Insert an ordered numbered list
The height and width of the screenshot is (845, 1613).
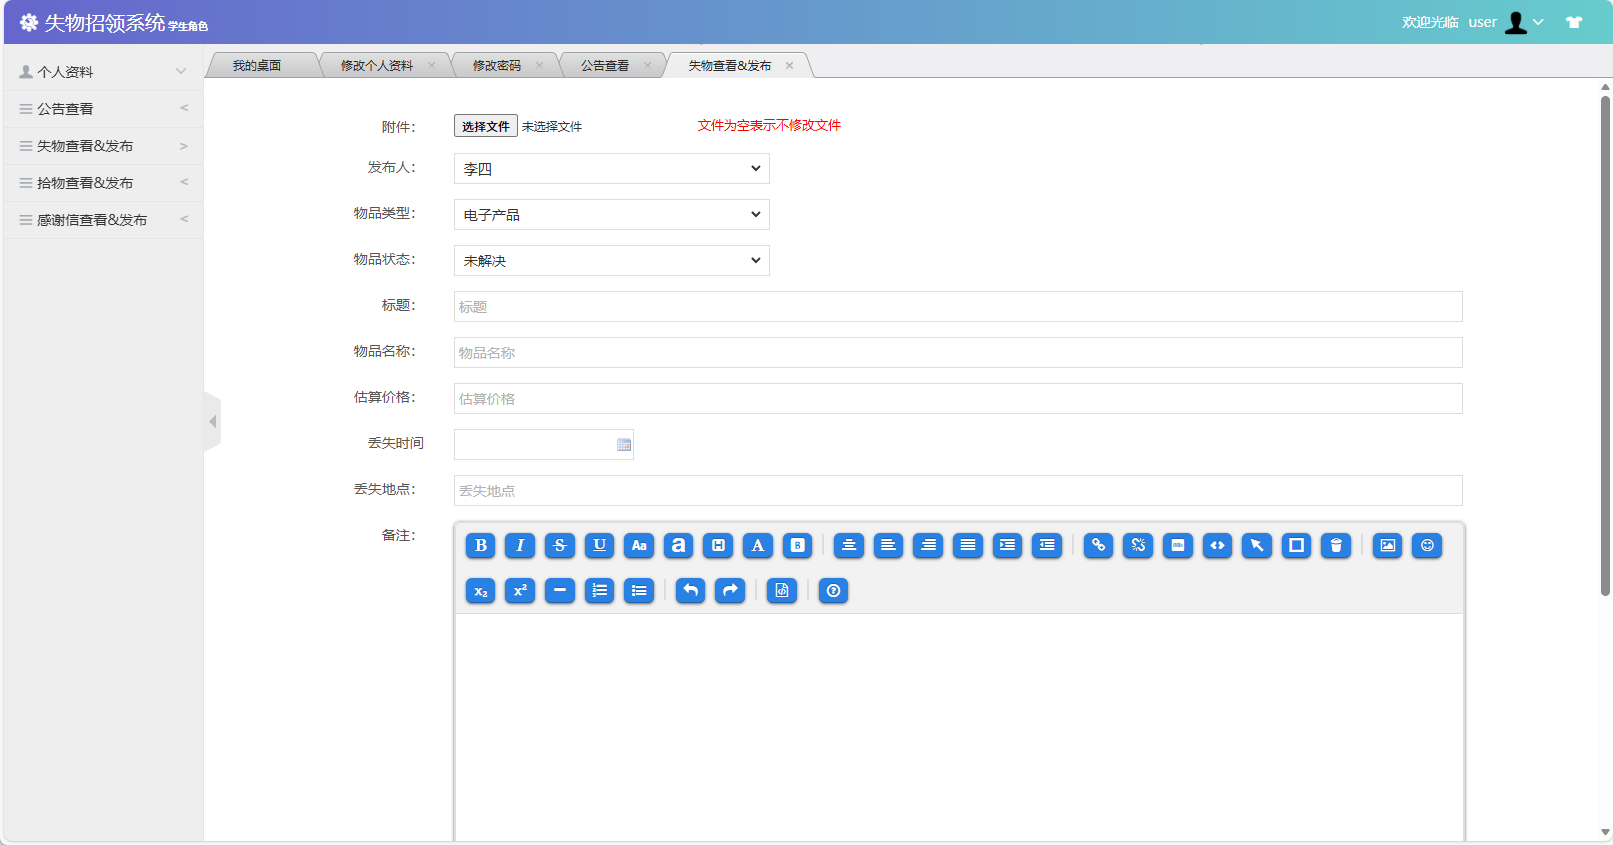tap(599, 591)
